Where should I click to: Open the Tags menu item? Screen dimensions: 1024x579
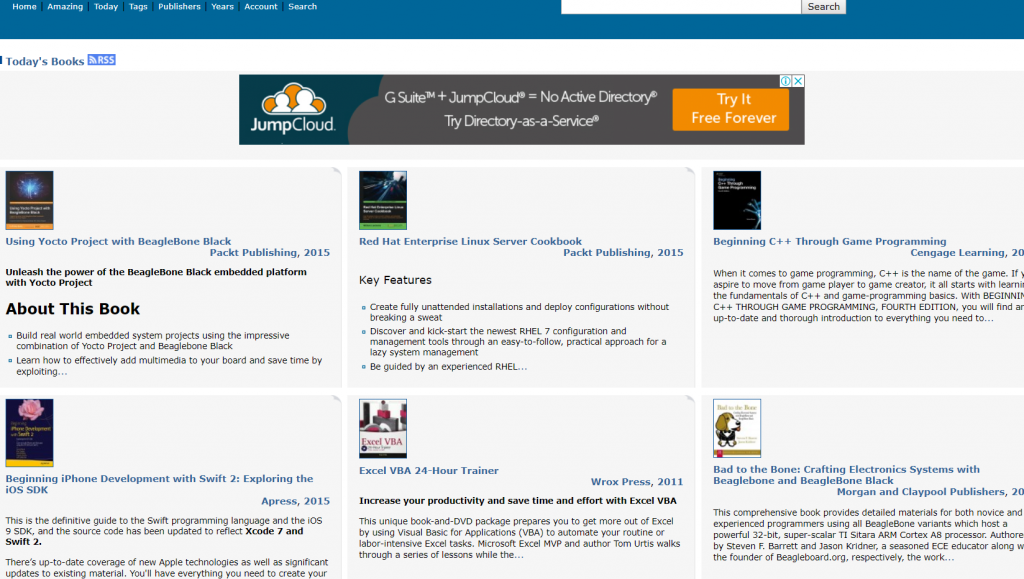138,7
